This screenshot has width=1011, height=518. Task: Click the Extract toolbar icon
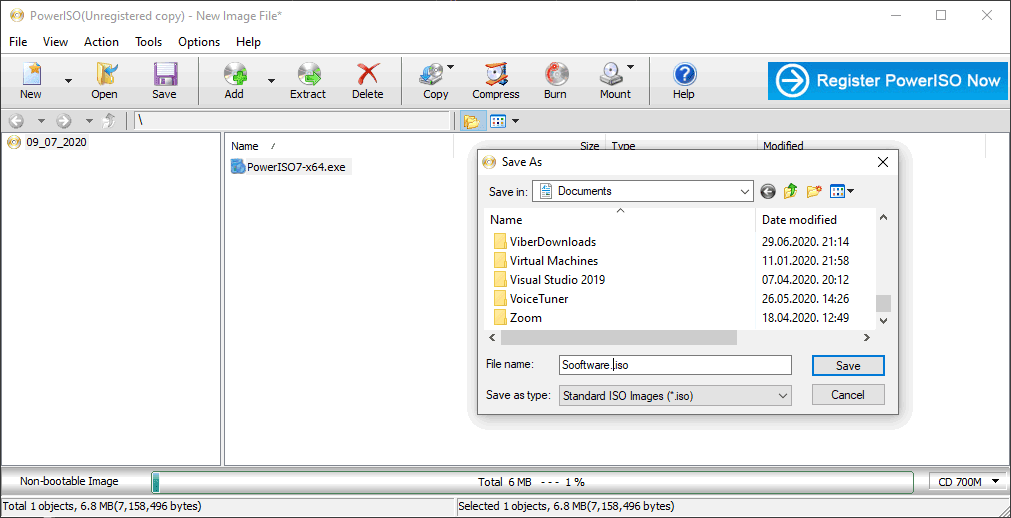pyautogui.click(x=309, y=74)
